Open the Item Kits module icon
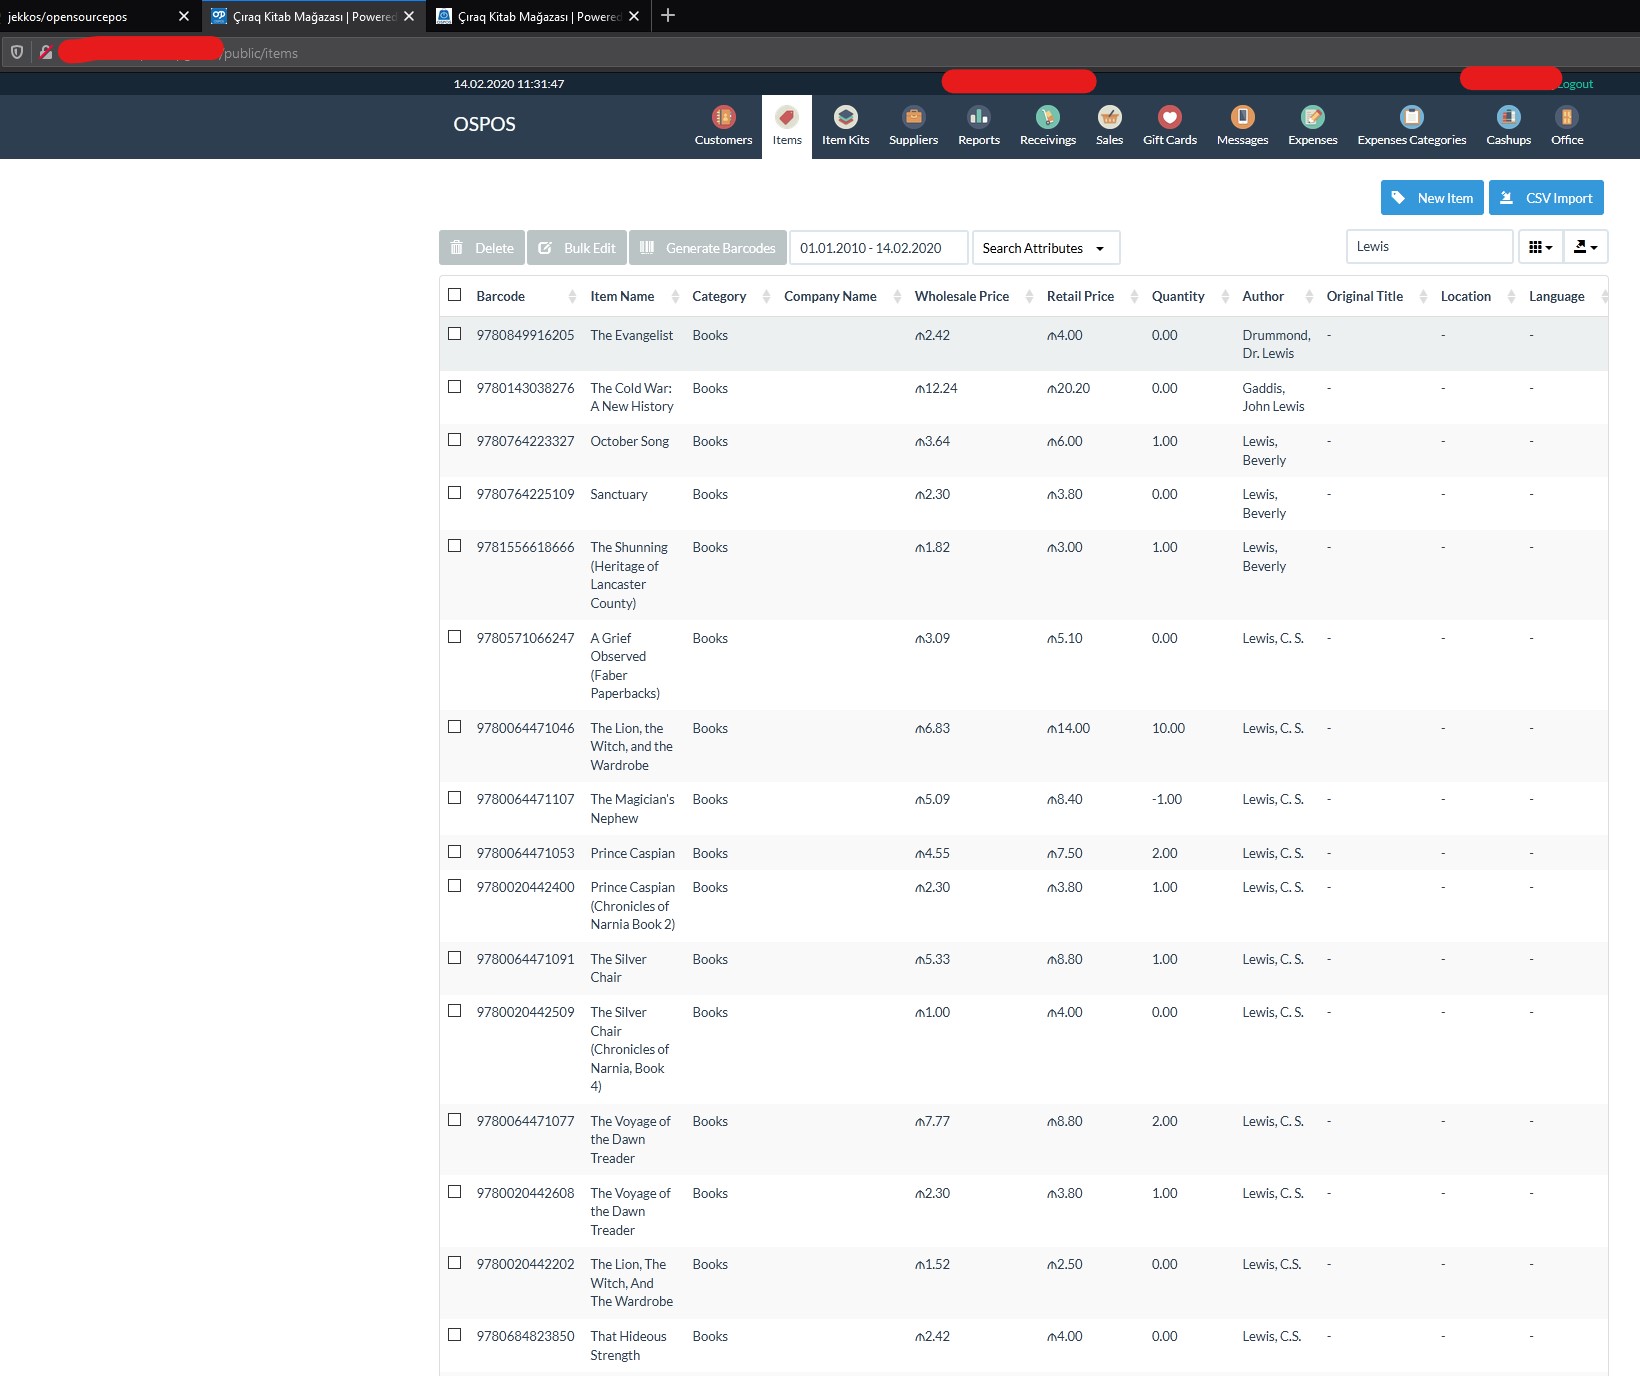This screenshot has width=1640, height=1376. click(x=845, y=117)
